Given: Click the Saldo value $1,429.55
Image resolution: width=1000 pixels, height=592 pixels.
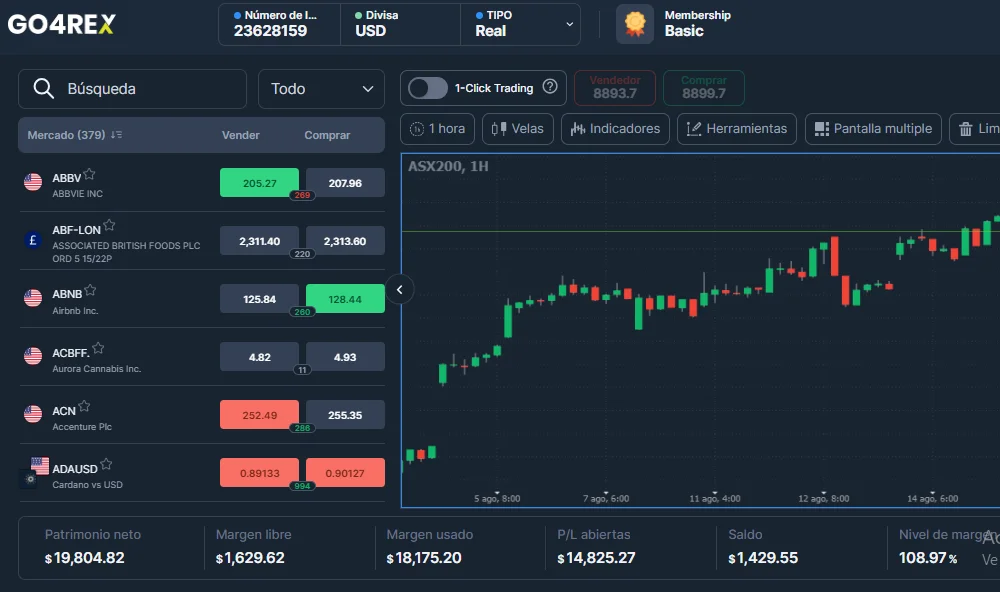Looking at the screenshot, I should pos(763,558).
